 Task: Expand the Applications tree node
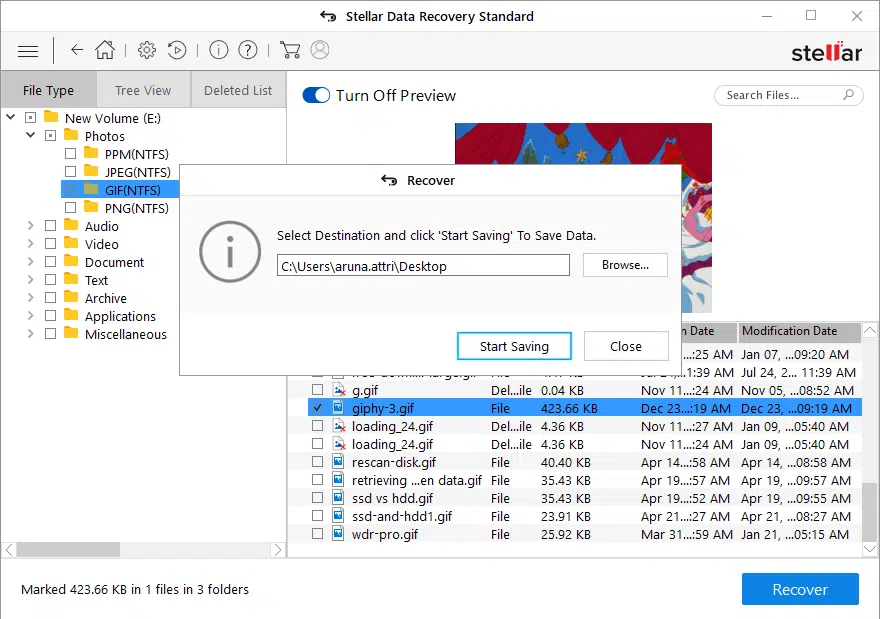pyautogui.click(x=30, y=315)
